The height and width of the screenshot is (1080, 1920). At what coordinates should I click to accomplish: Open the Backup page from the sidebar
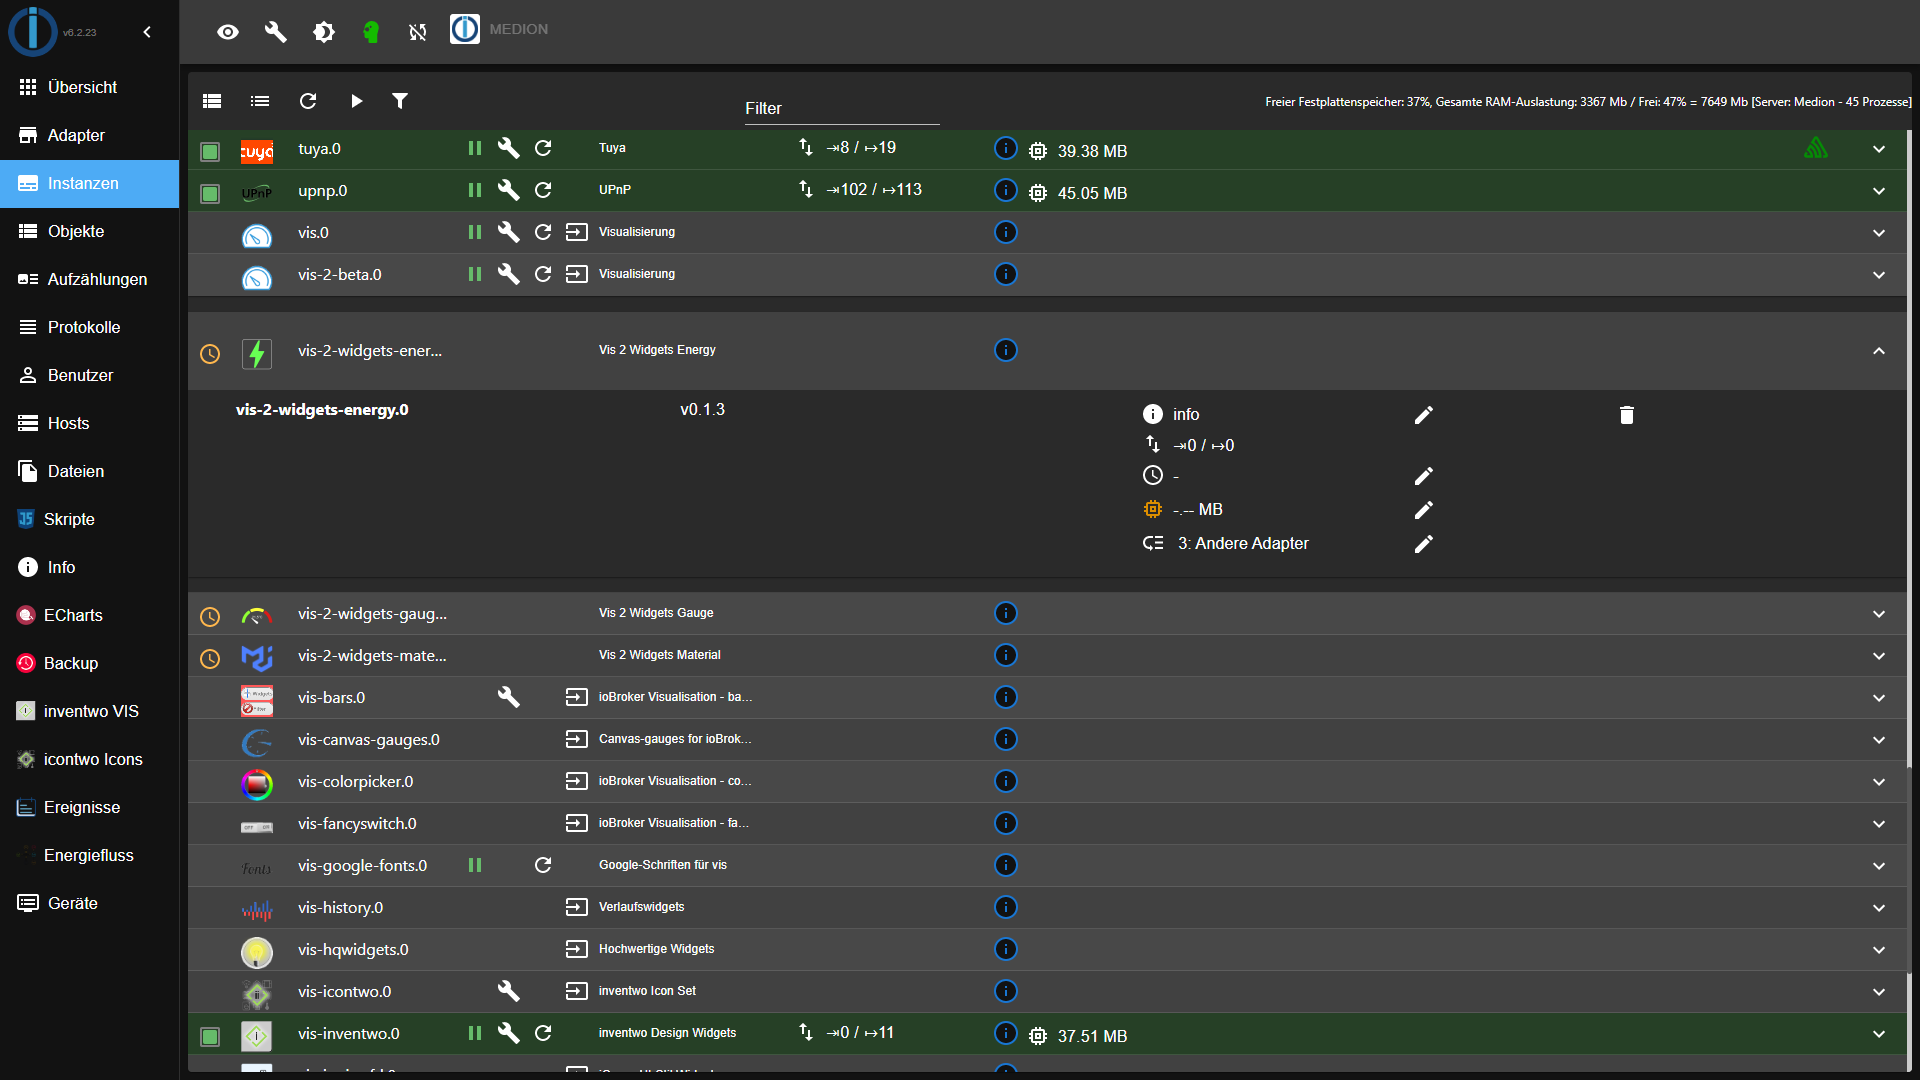(90, 663)
